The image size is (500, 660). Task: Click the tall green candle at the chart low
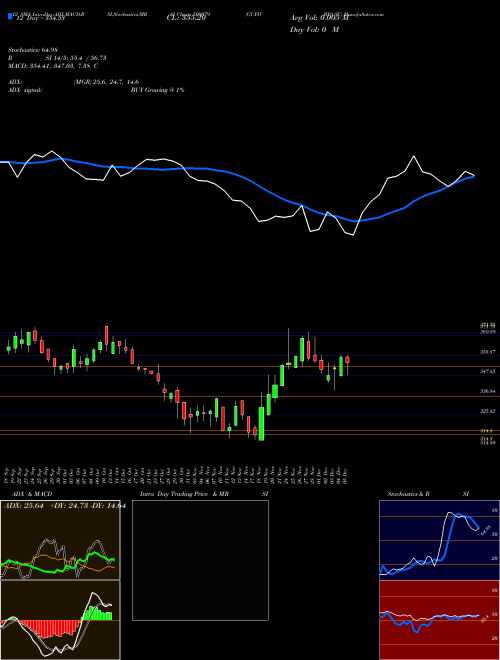[261, 423]
